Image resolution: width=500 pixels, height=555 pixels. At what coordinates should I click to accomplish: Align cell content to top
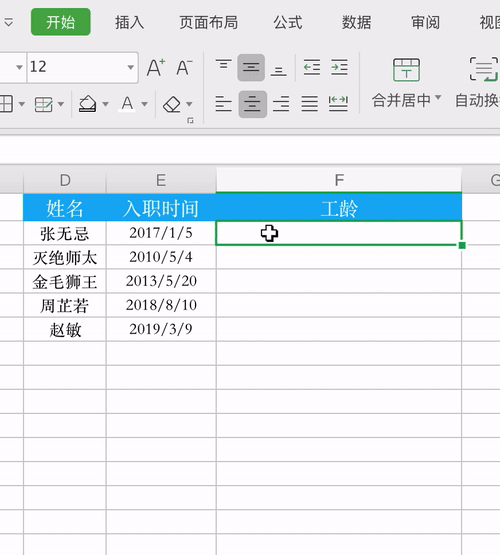[x=224, y=65]
